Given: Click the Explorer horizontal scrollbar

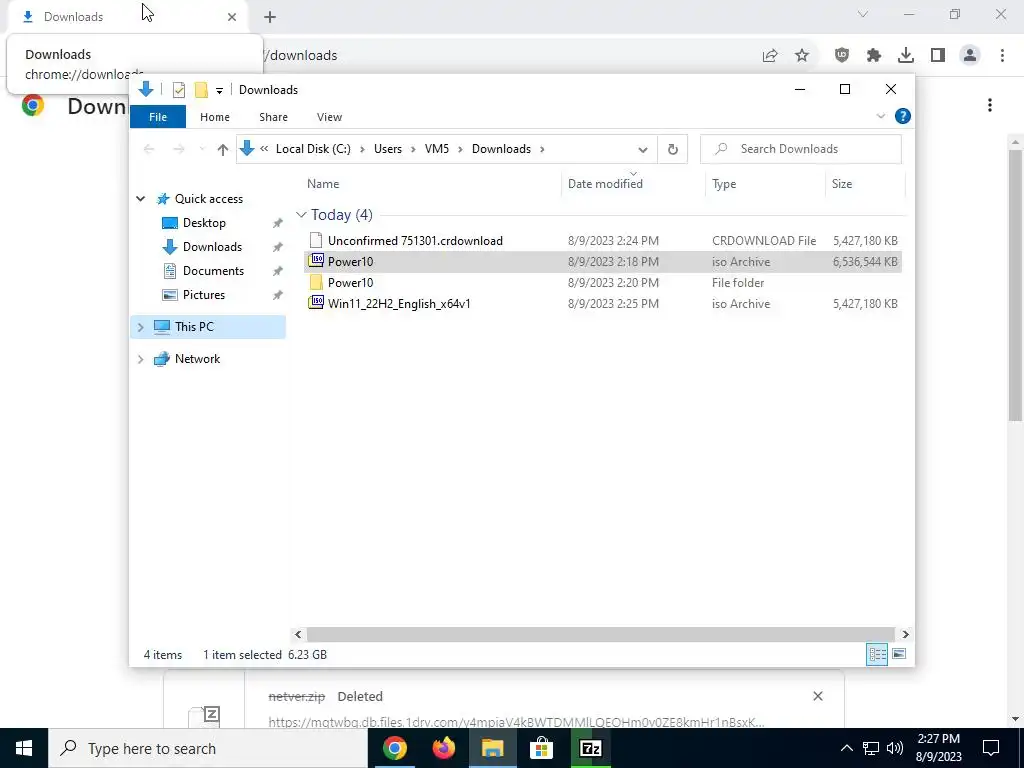Looking at the screenshot, I should point(600,634).
